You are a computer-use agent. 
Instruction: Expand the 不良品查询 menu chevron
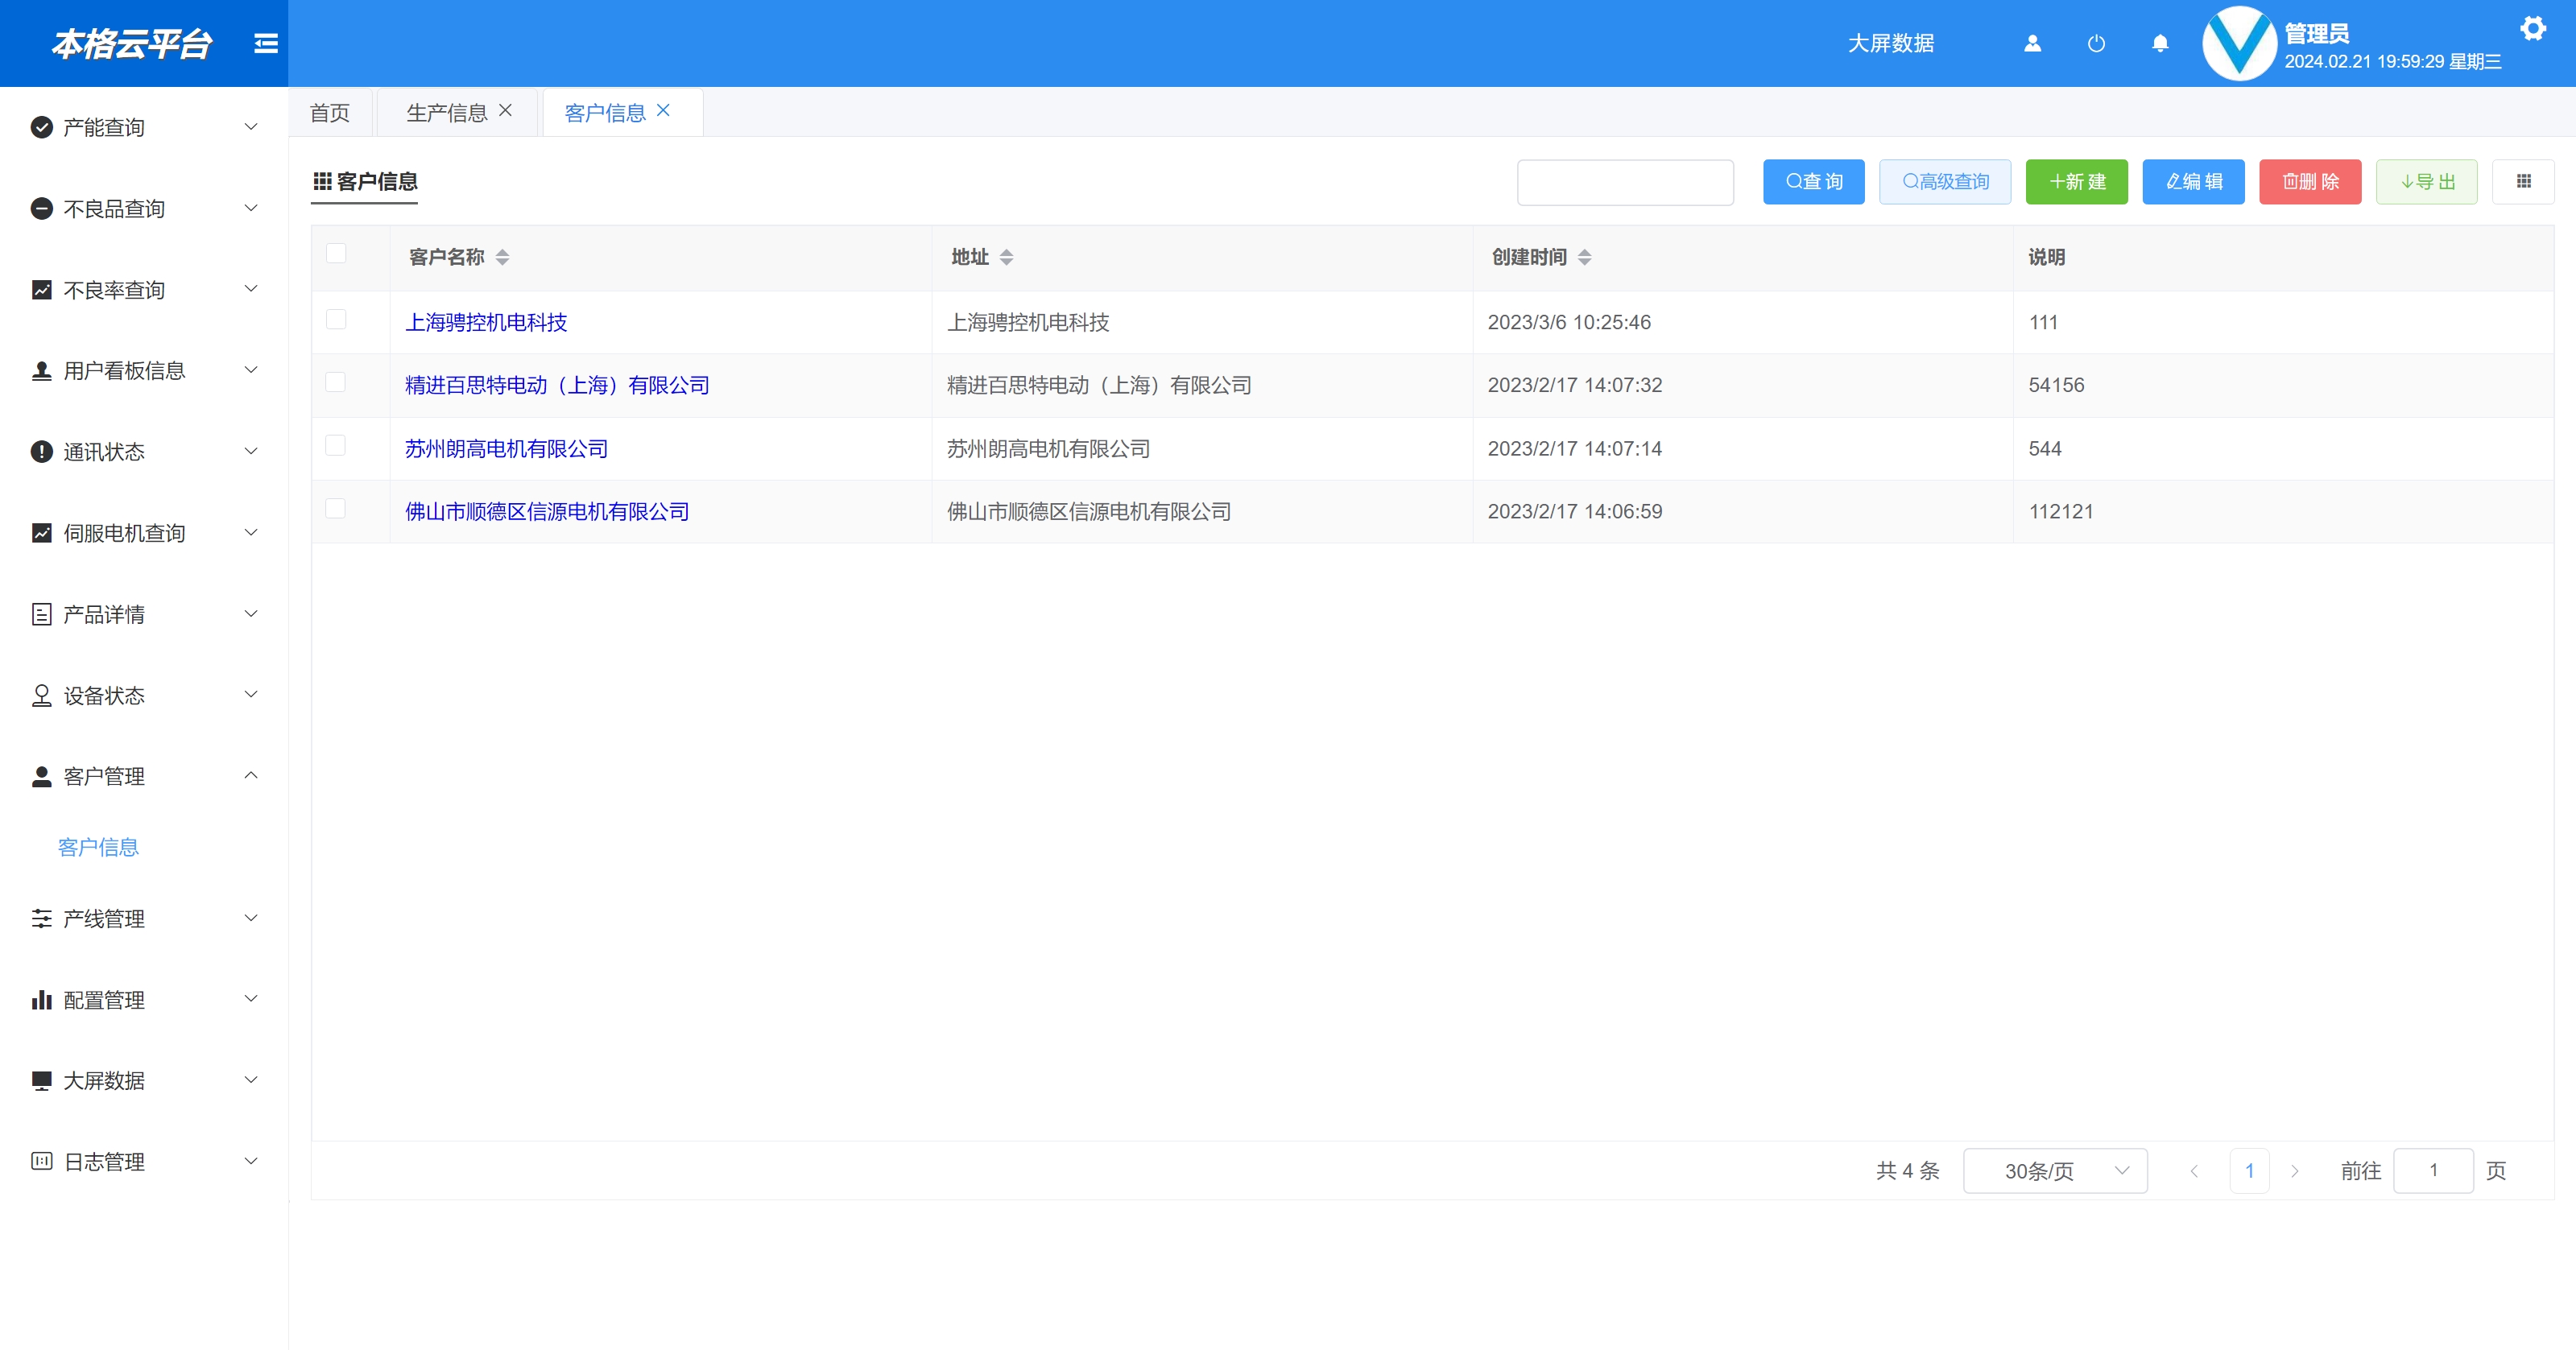pyautogui.click(x=251, y=207)
